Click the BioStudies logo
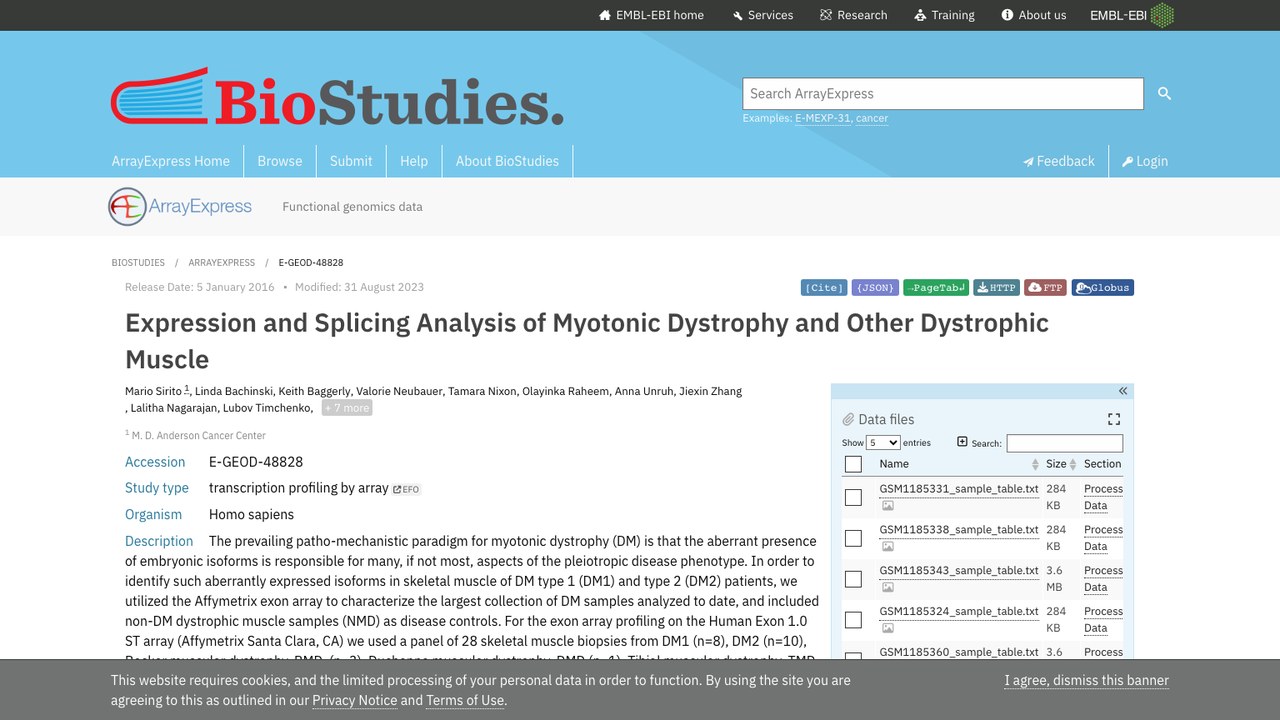This screenshot has width=1280, height=720. pyautogui.click(x=337, y=96)
